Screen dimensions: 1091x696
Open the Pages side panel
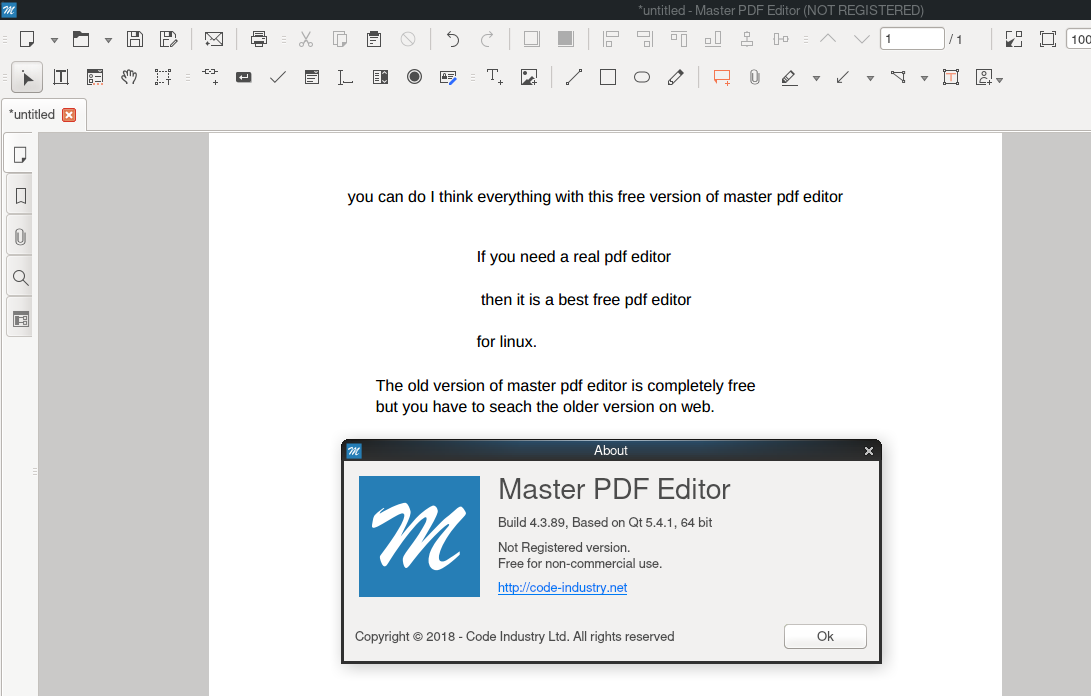tap(20, 155)
